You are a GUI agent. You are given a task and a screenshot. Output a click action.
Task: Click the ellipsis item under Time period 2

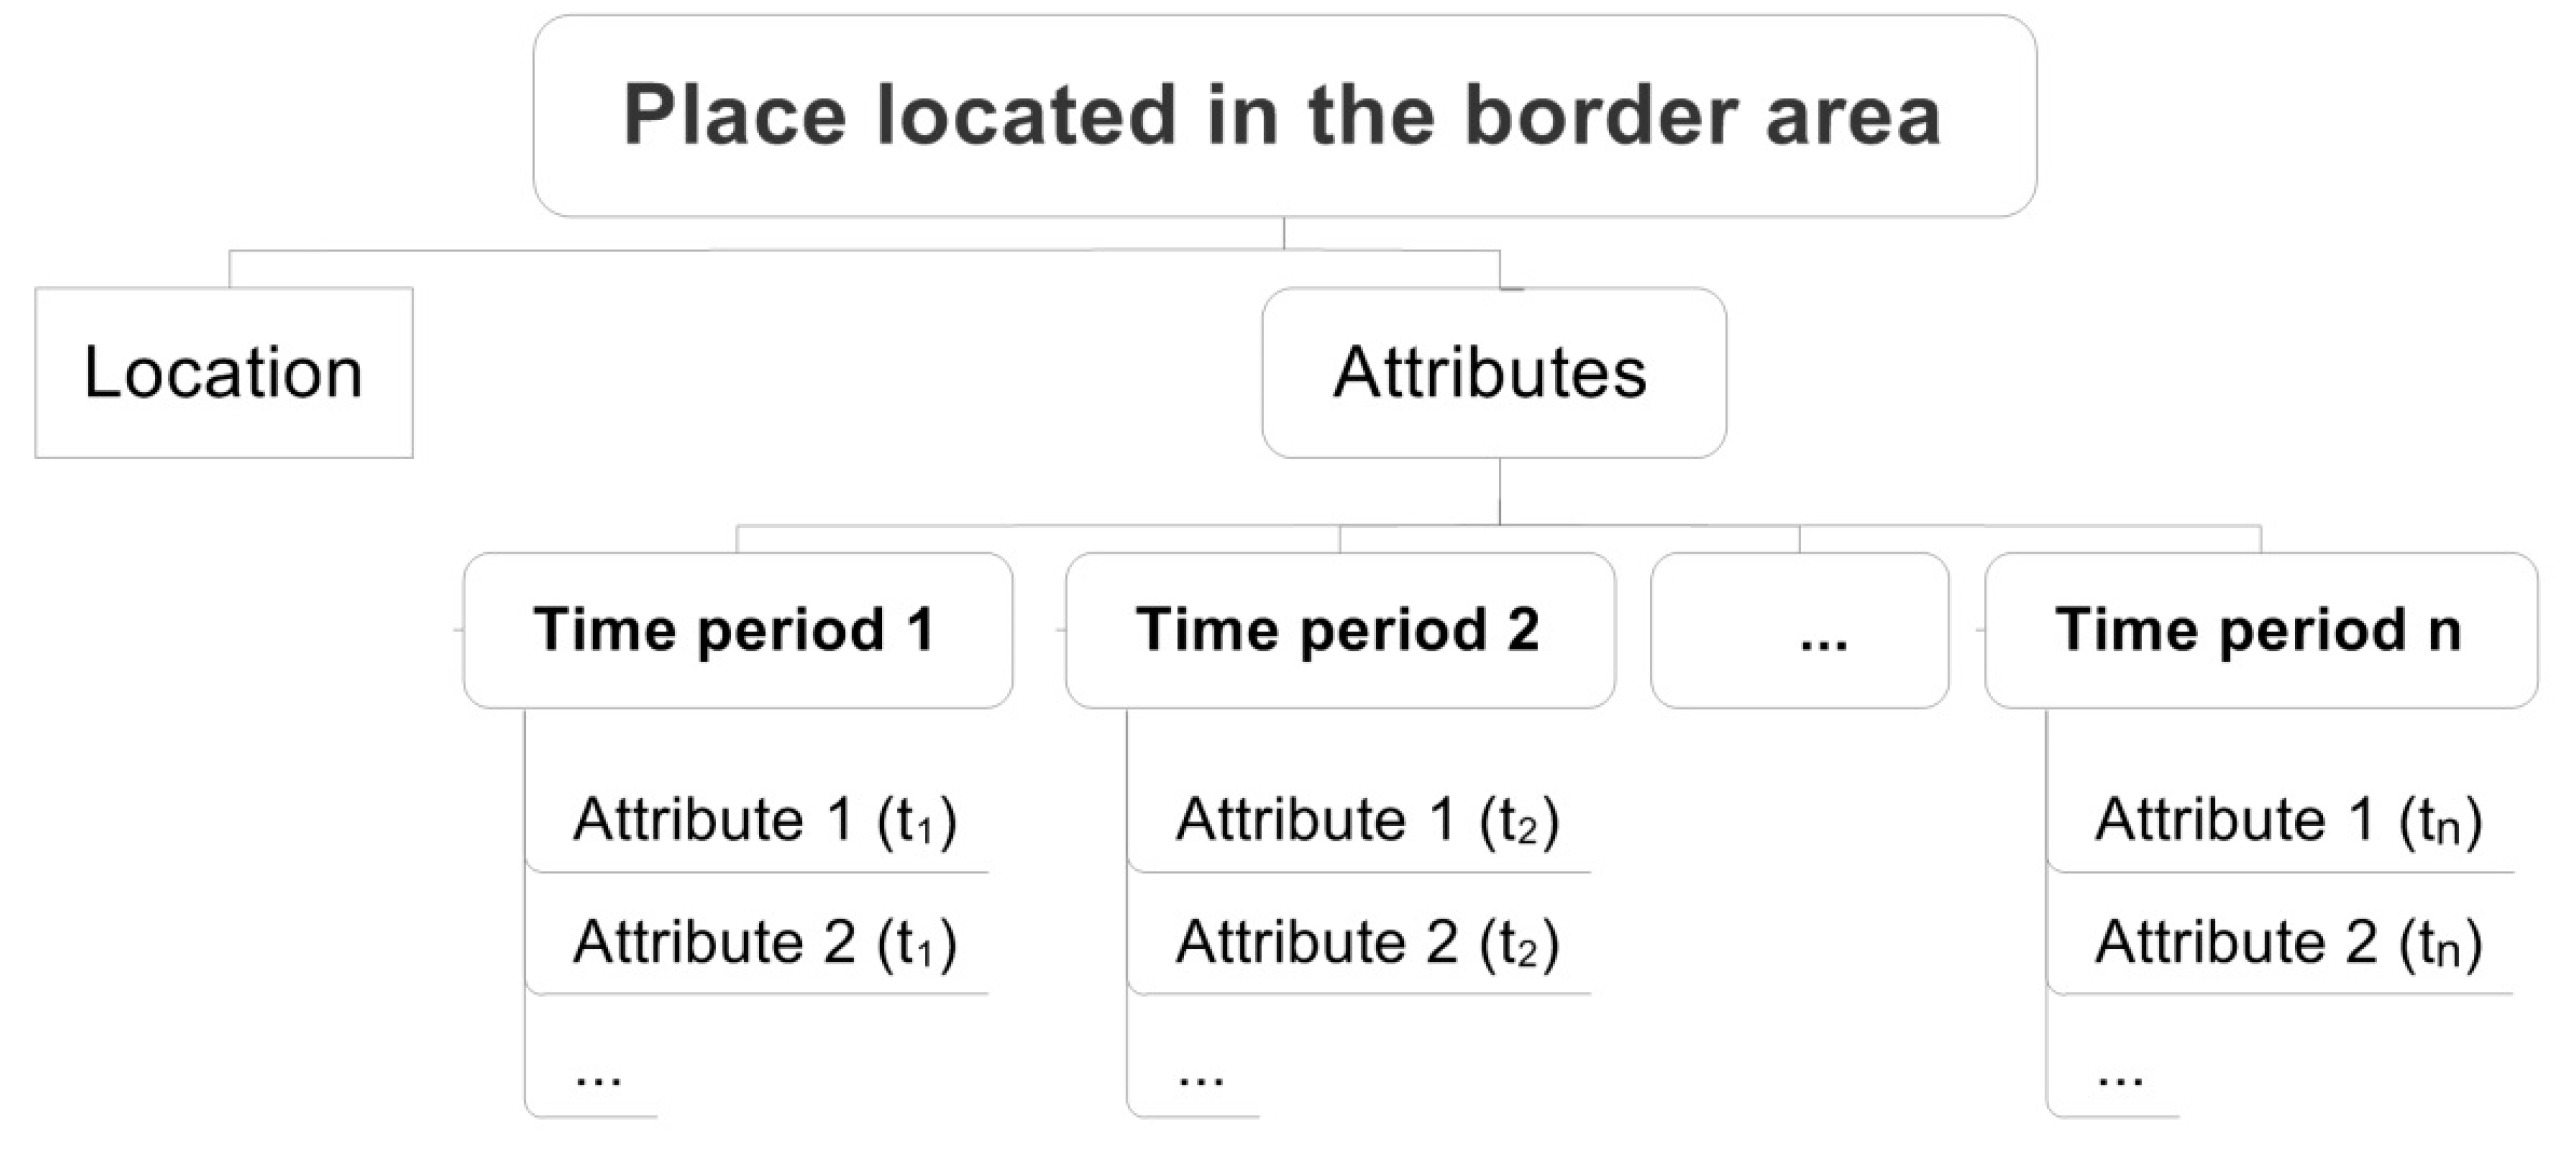click(x=1200, y=1074)
